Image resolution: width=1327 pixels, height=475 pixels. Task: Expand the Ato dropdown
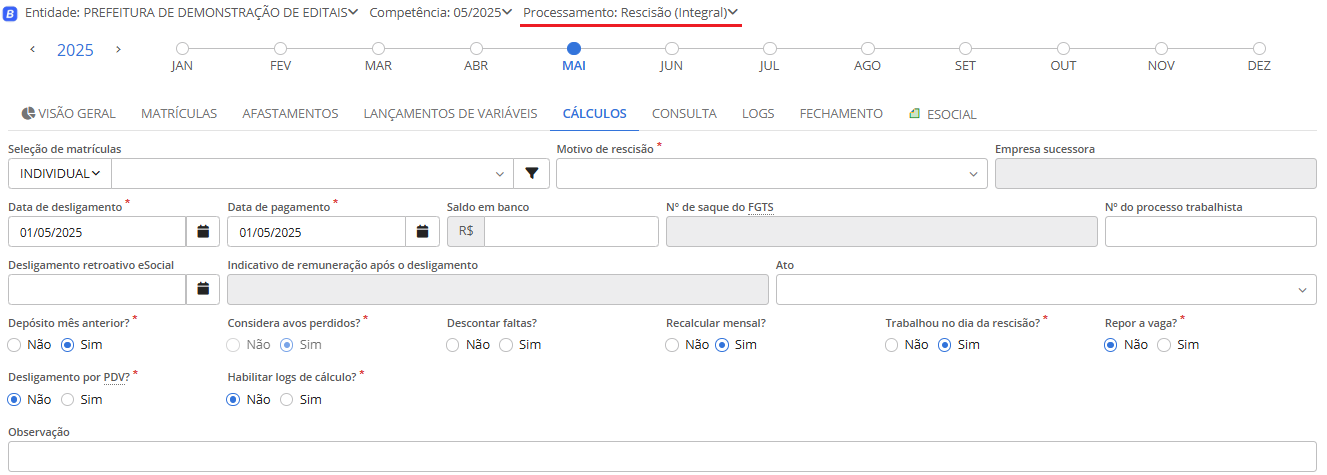click(1045, 289)
